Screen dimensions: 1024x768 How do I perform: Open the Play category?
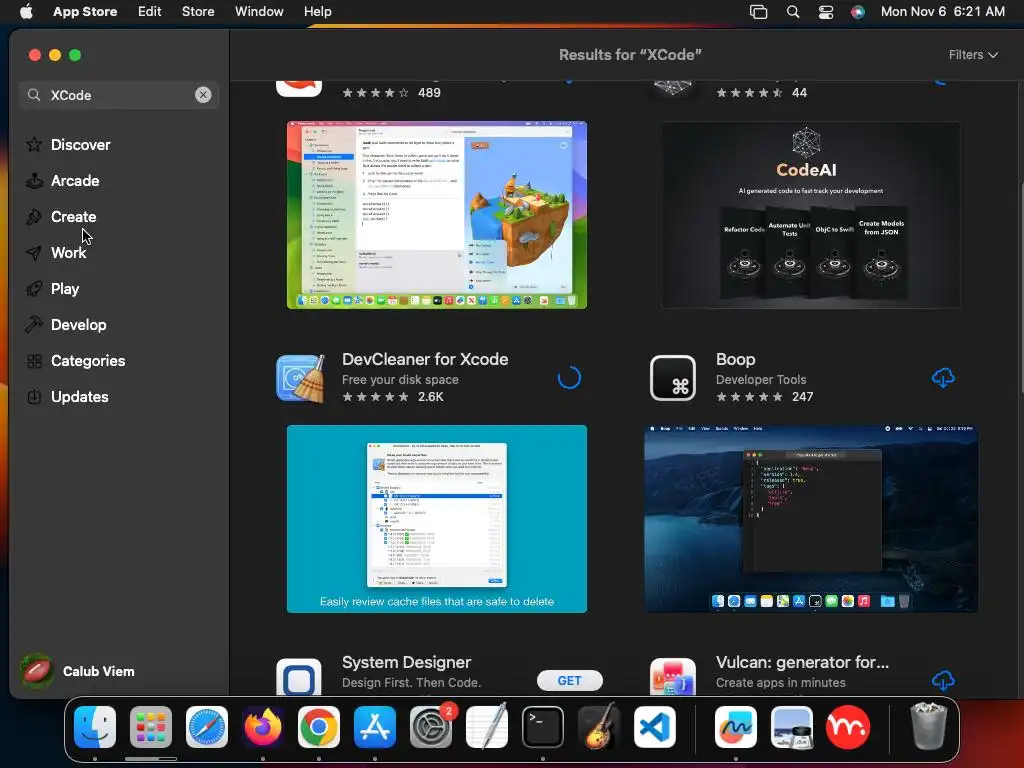click(x=52, y=288)
